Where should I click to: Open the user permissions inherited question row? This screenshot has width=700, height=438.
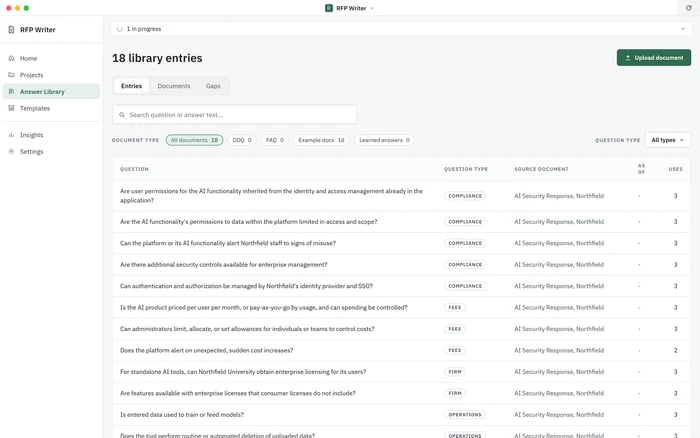401,196
